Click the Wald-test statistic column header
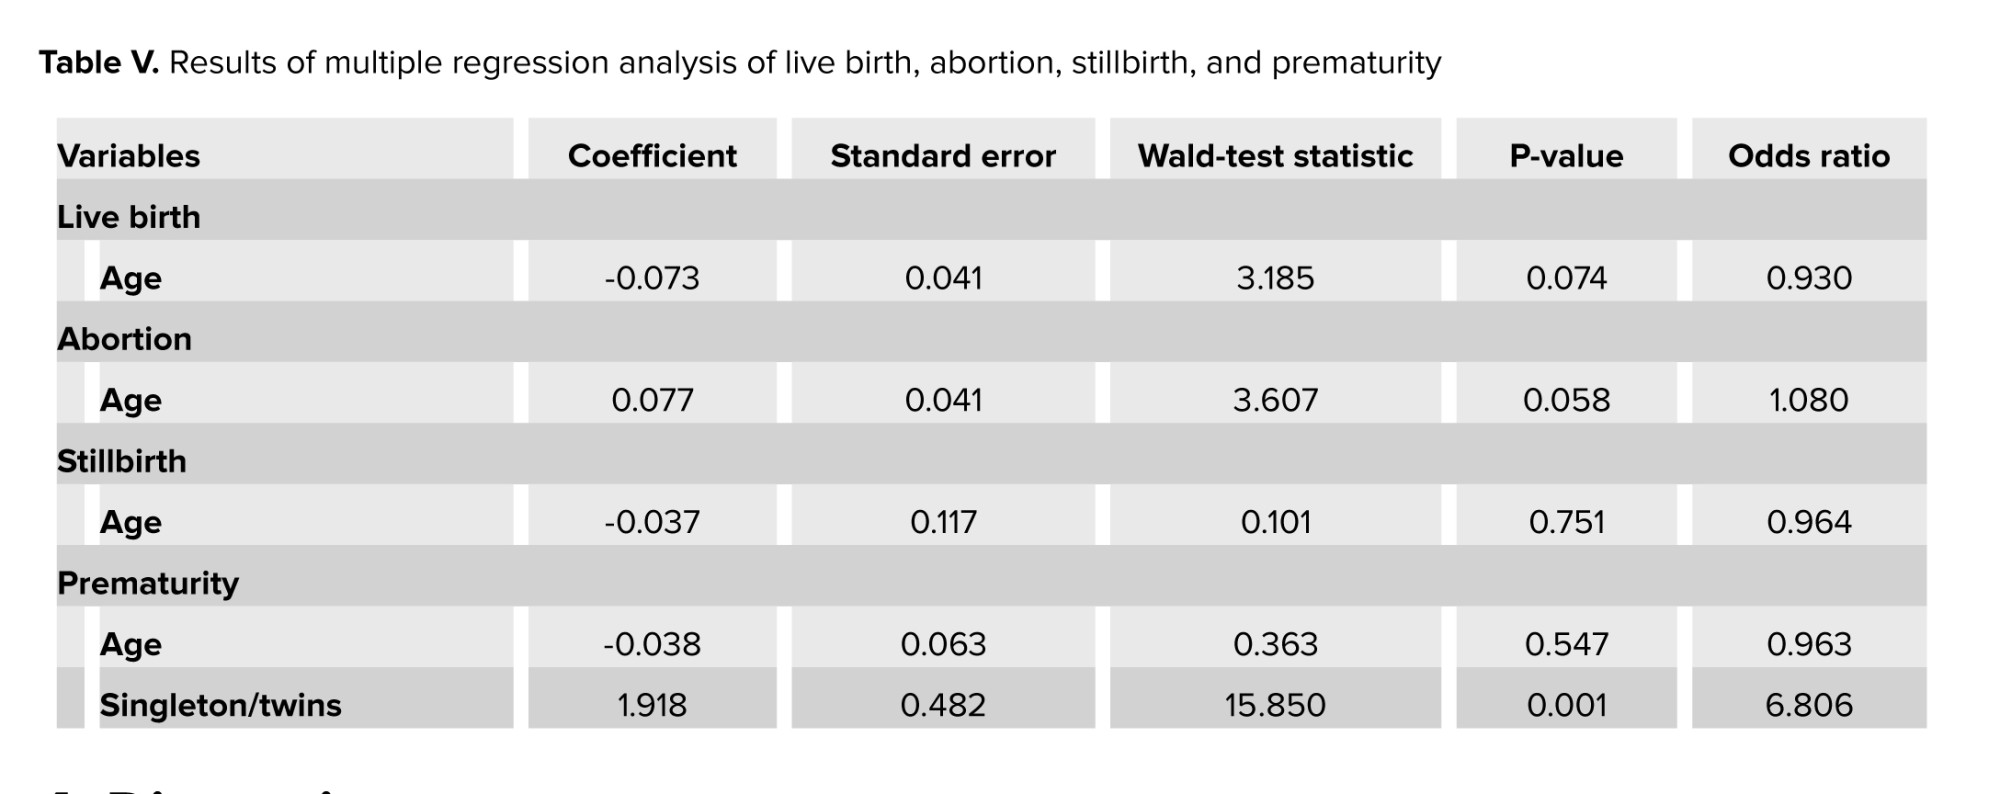Viewport: 2000px width, 794px height. coord(1275,156)
